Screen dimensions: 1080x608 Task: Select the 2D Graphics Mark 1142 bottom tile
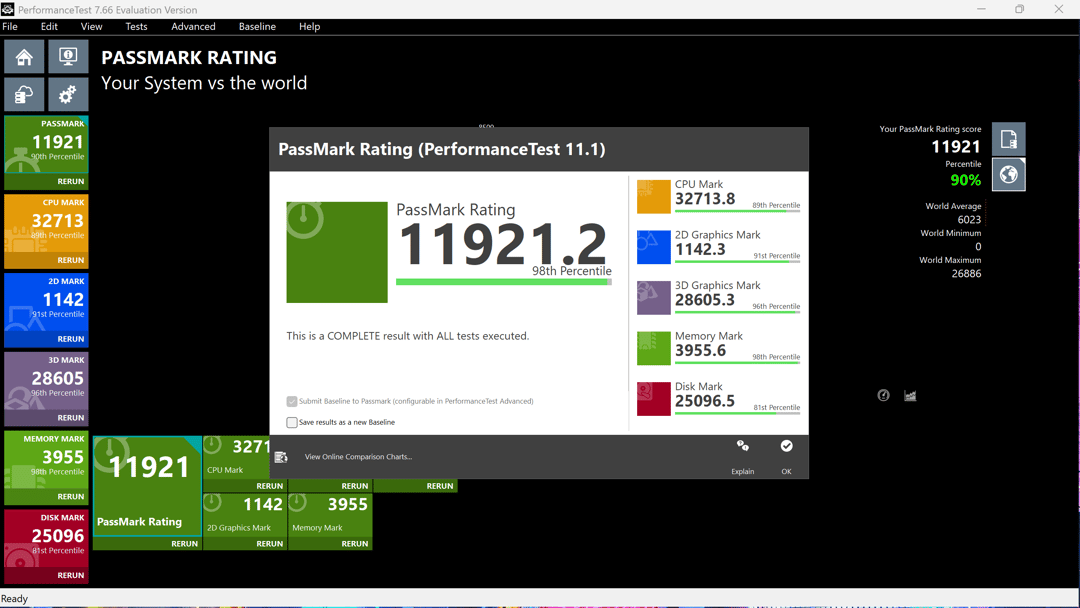pos(245,515)
